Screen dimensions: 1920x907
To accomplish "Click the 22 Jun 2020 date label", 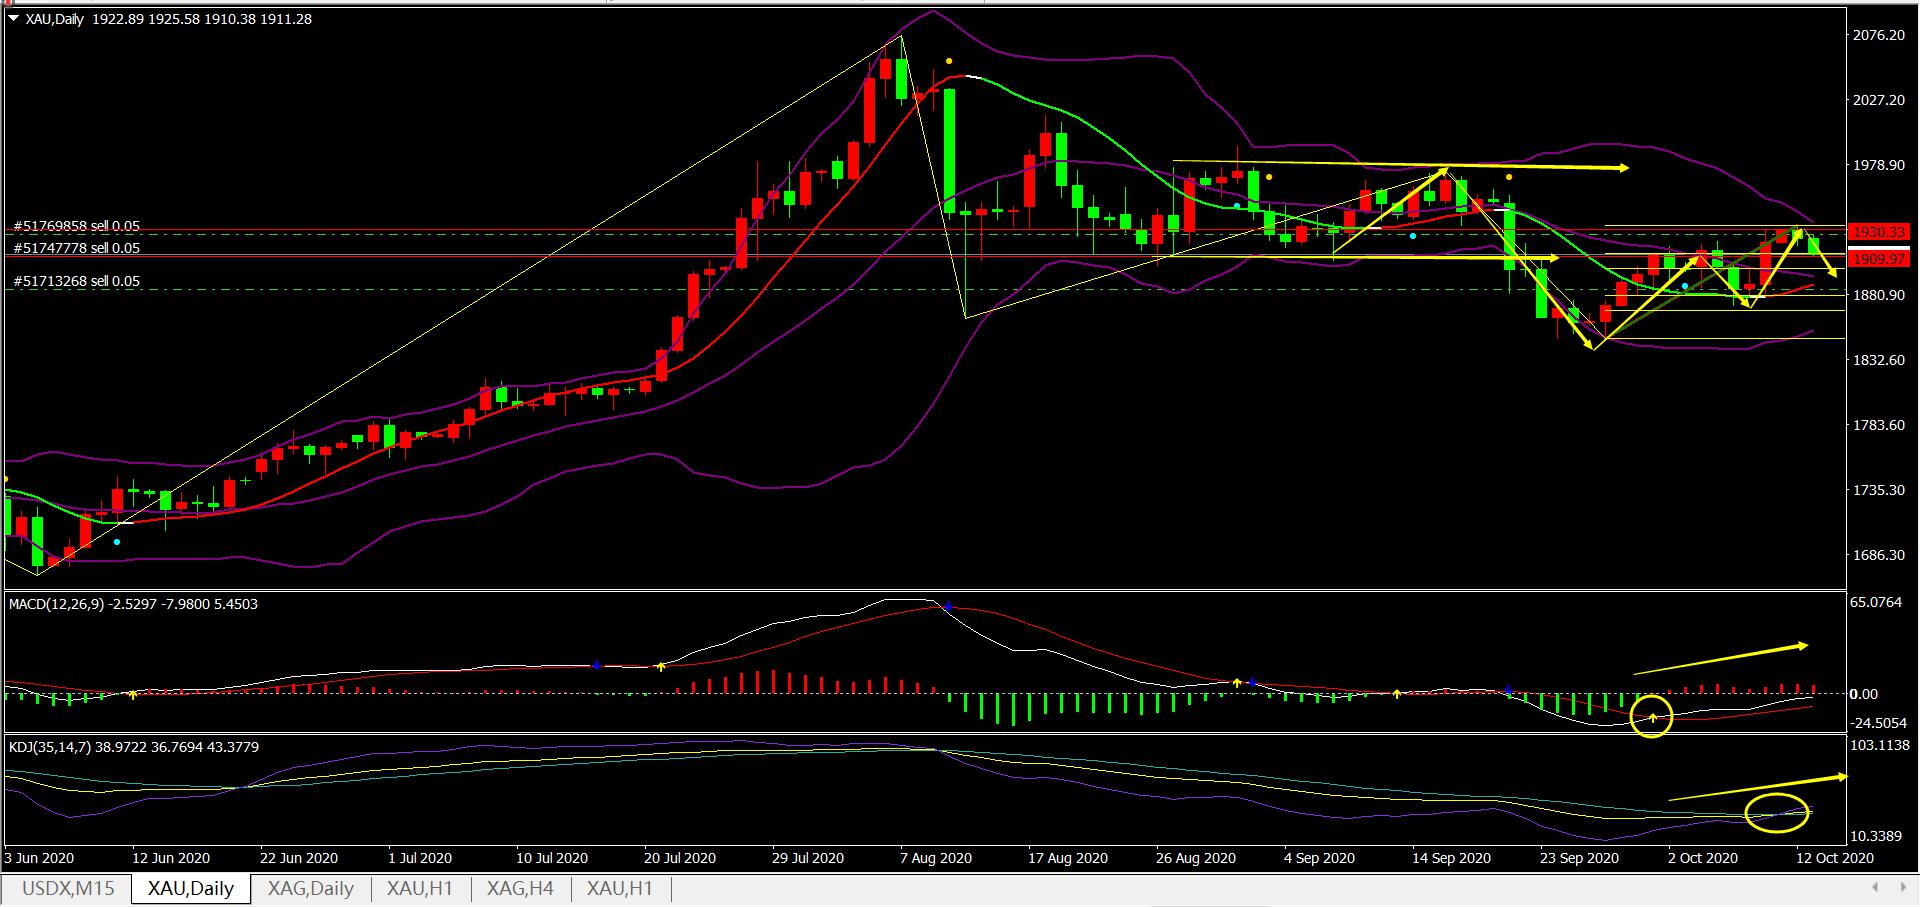I will [299, 858].
